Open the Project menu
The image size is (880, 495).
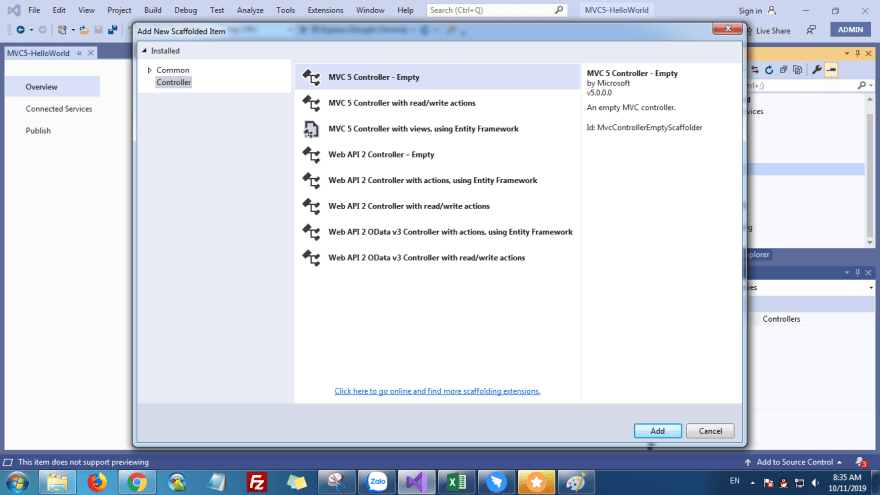(x=119, y=10)
